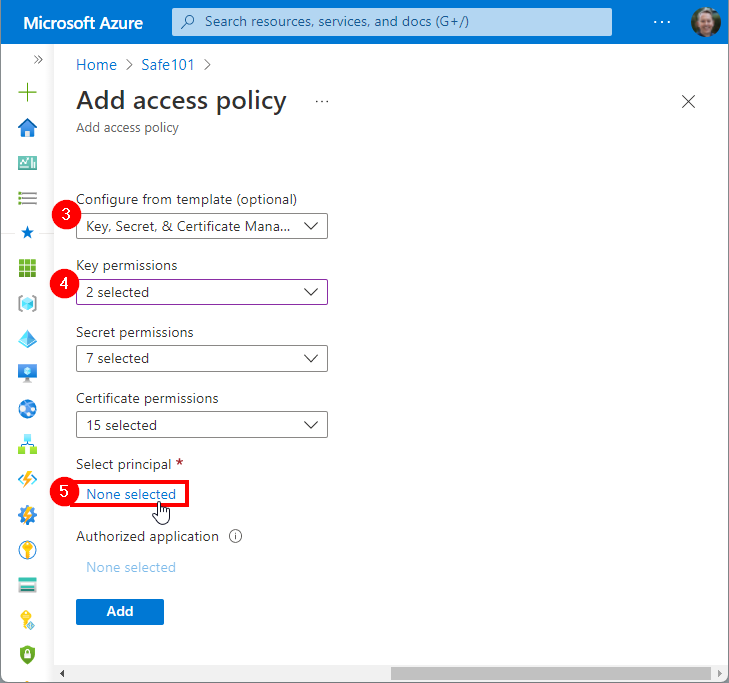Open the Configure from template dropdown
Image resolution: width=729 pixels, height=683 pixels.
coord(201,226)
